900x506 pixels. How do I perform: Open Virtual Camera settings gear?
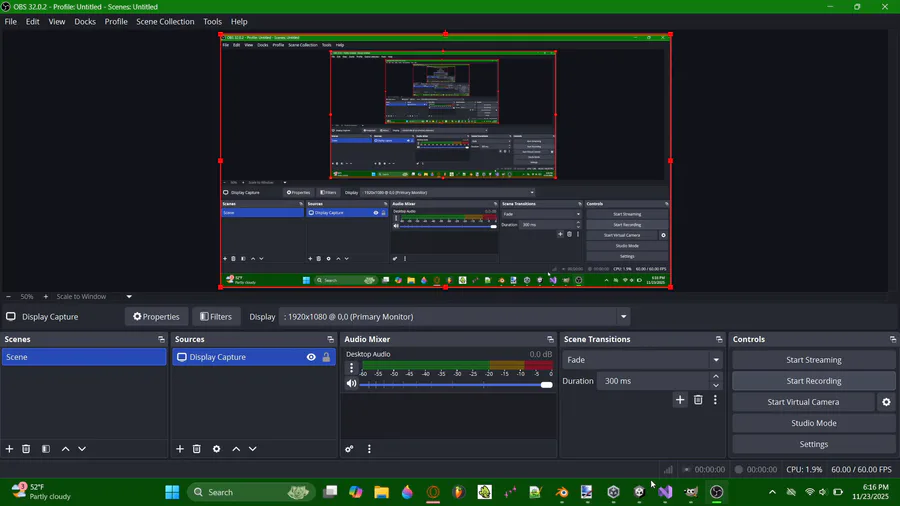886,402
